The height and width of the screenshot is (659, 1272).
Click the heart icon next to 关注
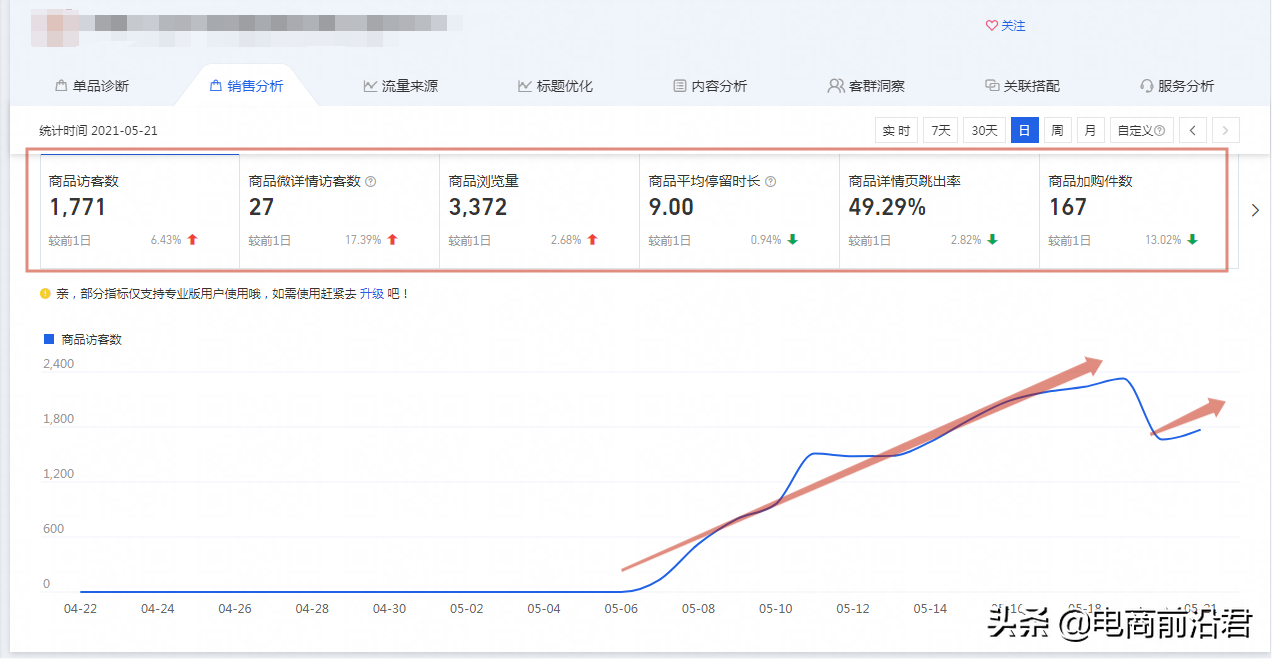(990, 26)
